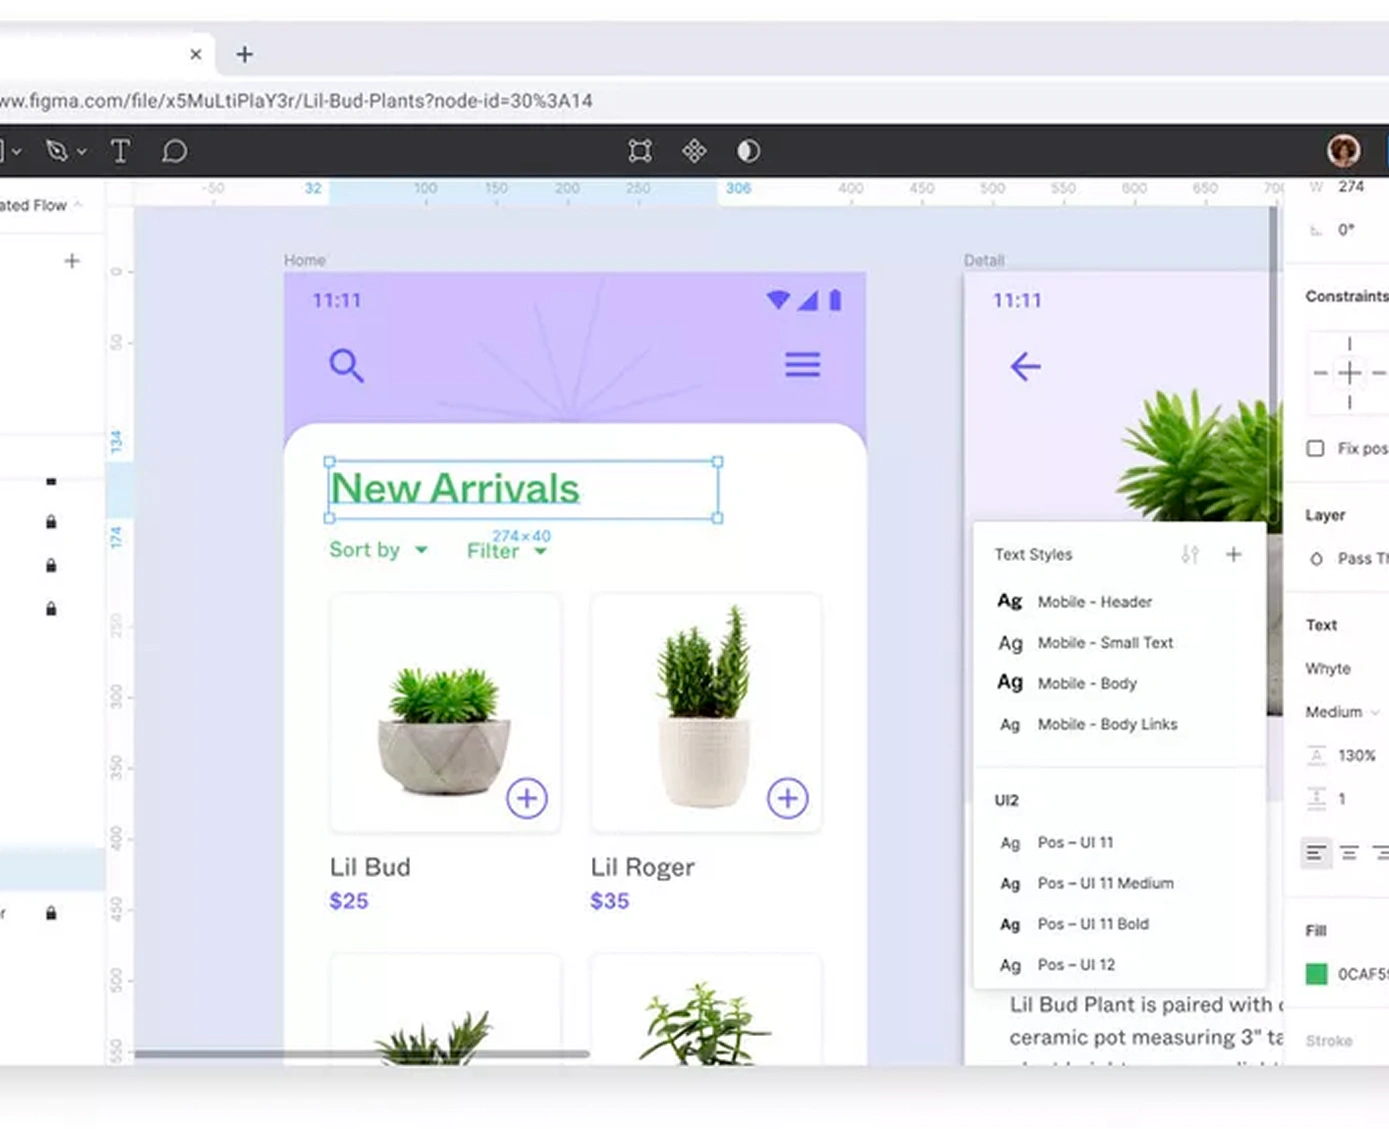1389x1129 pixels.
Task: Click the $35 price text
Action: pos(610,901)
